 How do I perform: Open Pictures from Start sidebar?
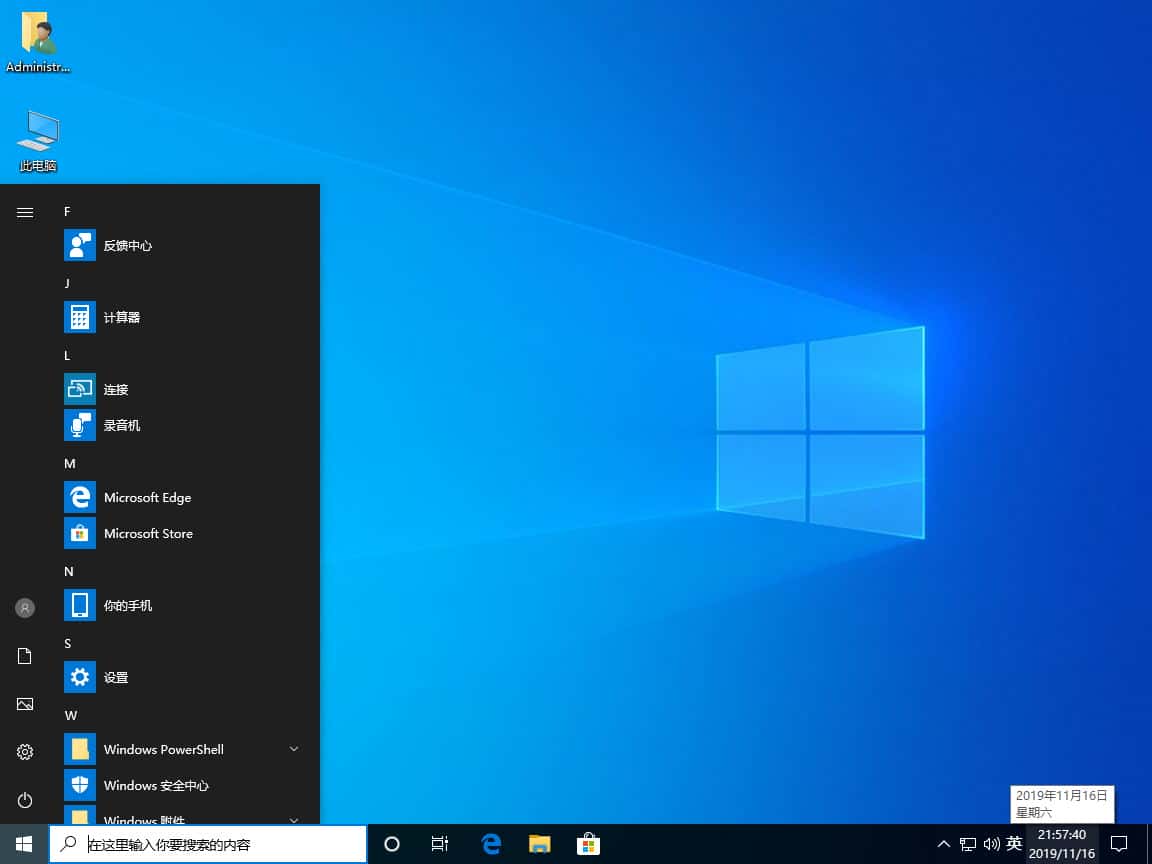(25, 704)
